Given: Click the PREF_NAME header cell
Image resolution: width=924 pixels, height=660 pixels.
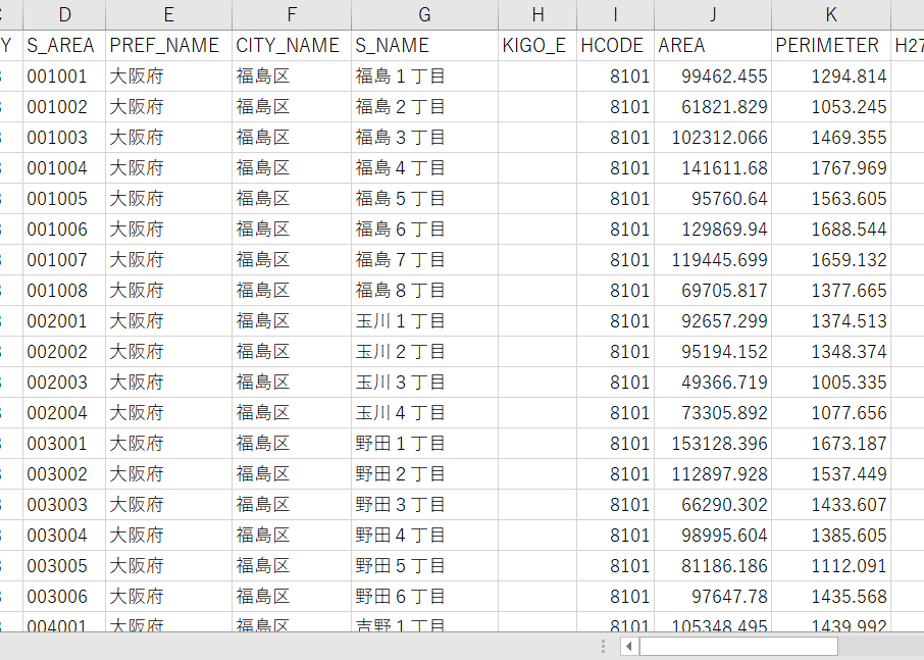Looking at the screenshot, I should pyautogui.click(x=169, y=45).
